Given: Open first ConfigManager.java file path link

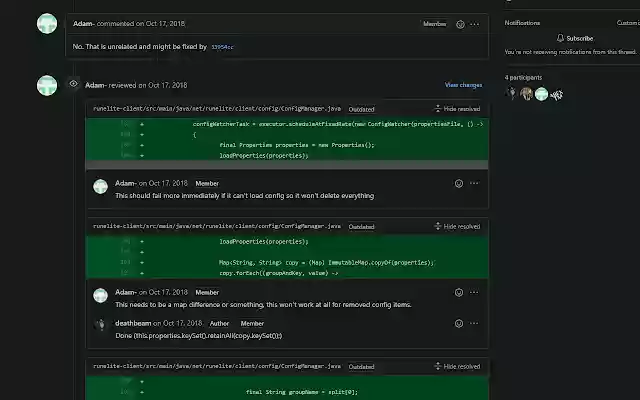Looking at the screenshot, I should coord(217,109).
